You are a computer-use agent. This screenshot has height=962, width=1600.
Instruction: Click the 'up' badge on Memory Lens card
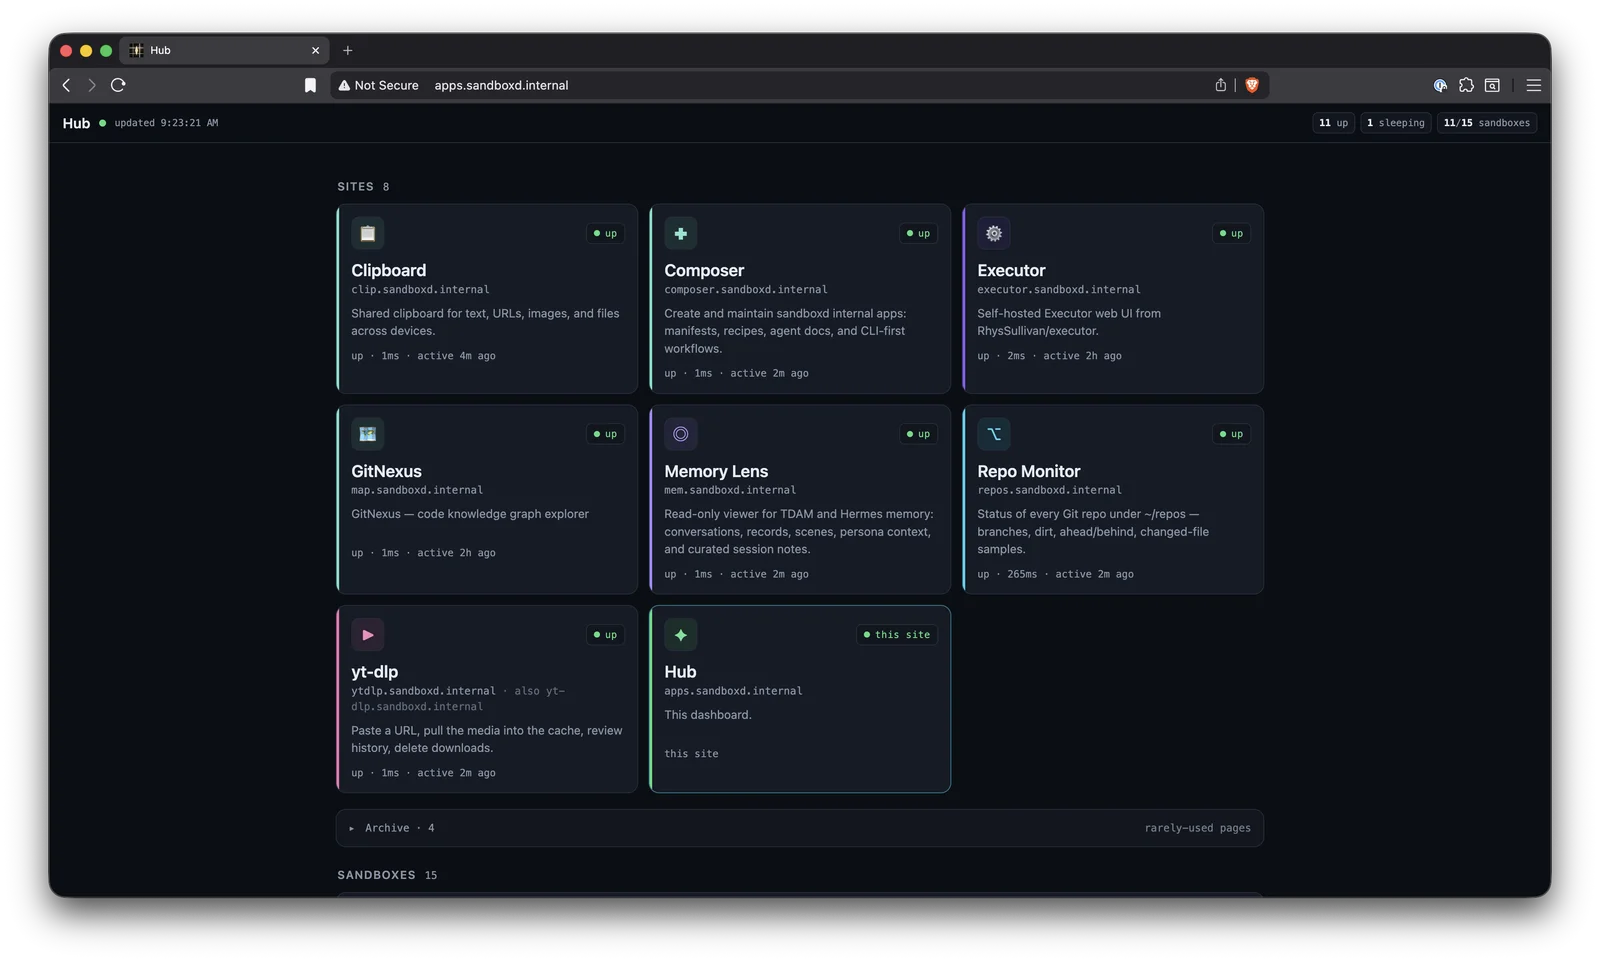click(x=918, y=434)
